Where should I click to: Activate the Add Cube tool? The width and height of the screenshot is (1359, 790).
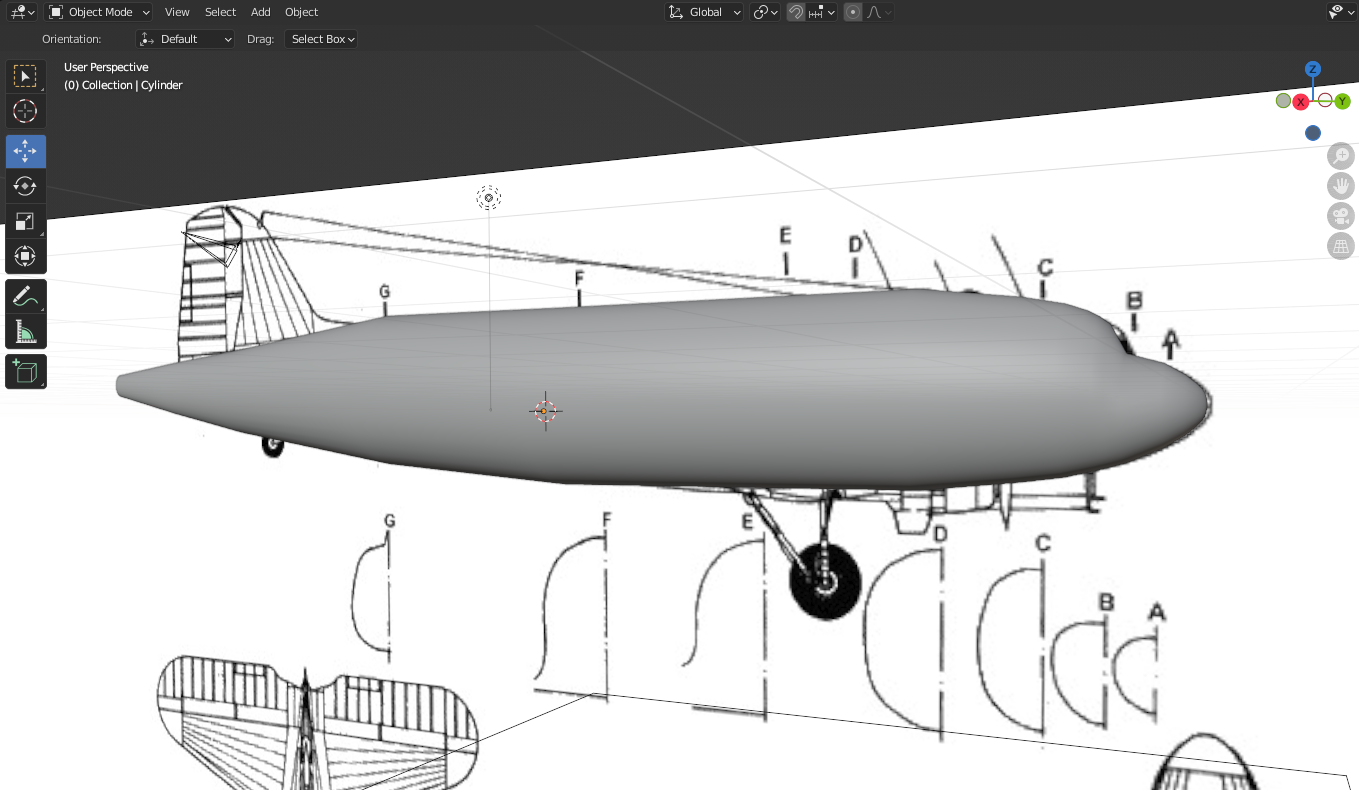point(25,371)
